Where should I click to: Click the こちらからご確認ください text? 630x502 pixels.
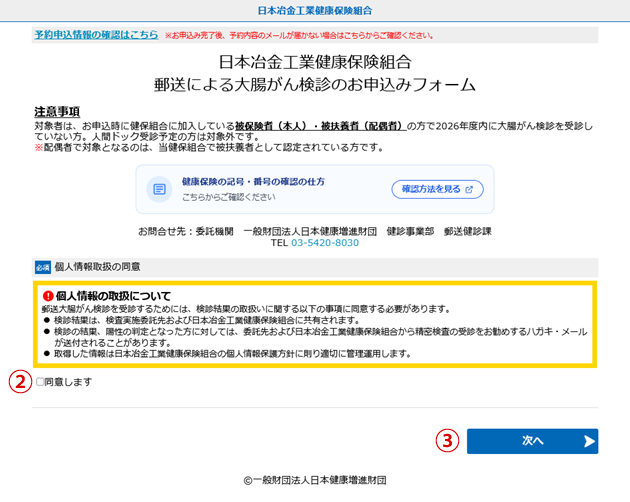pos(229,197)
